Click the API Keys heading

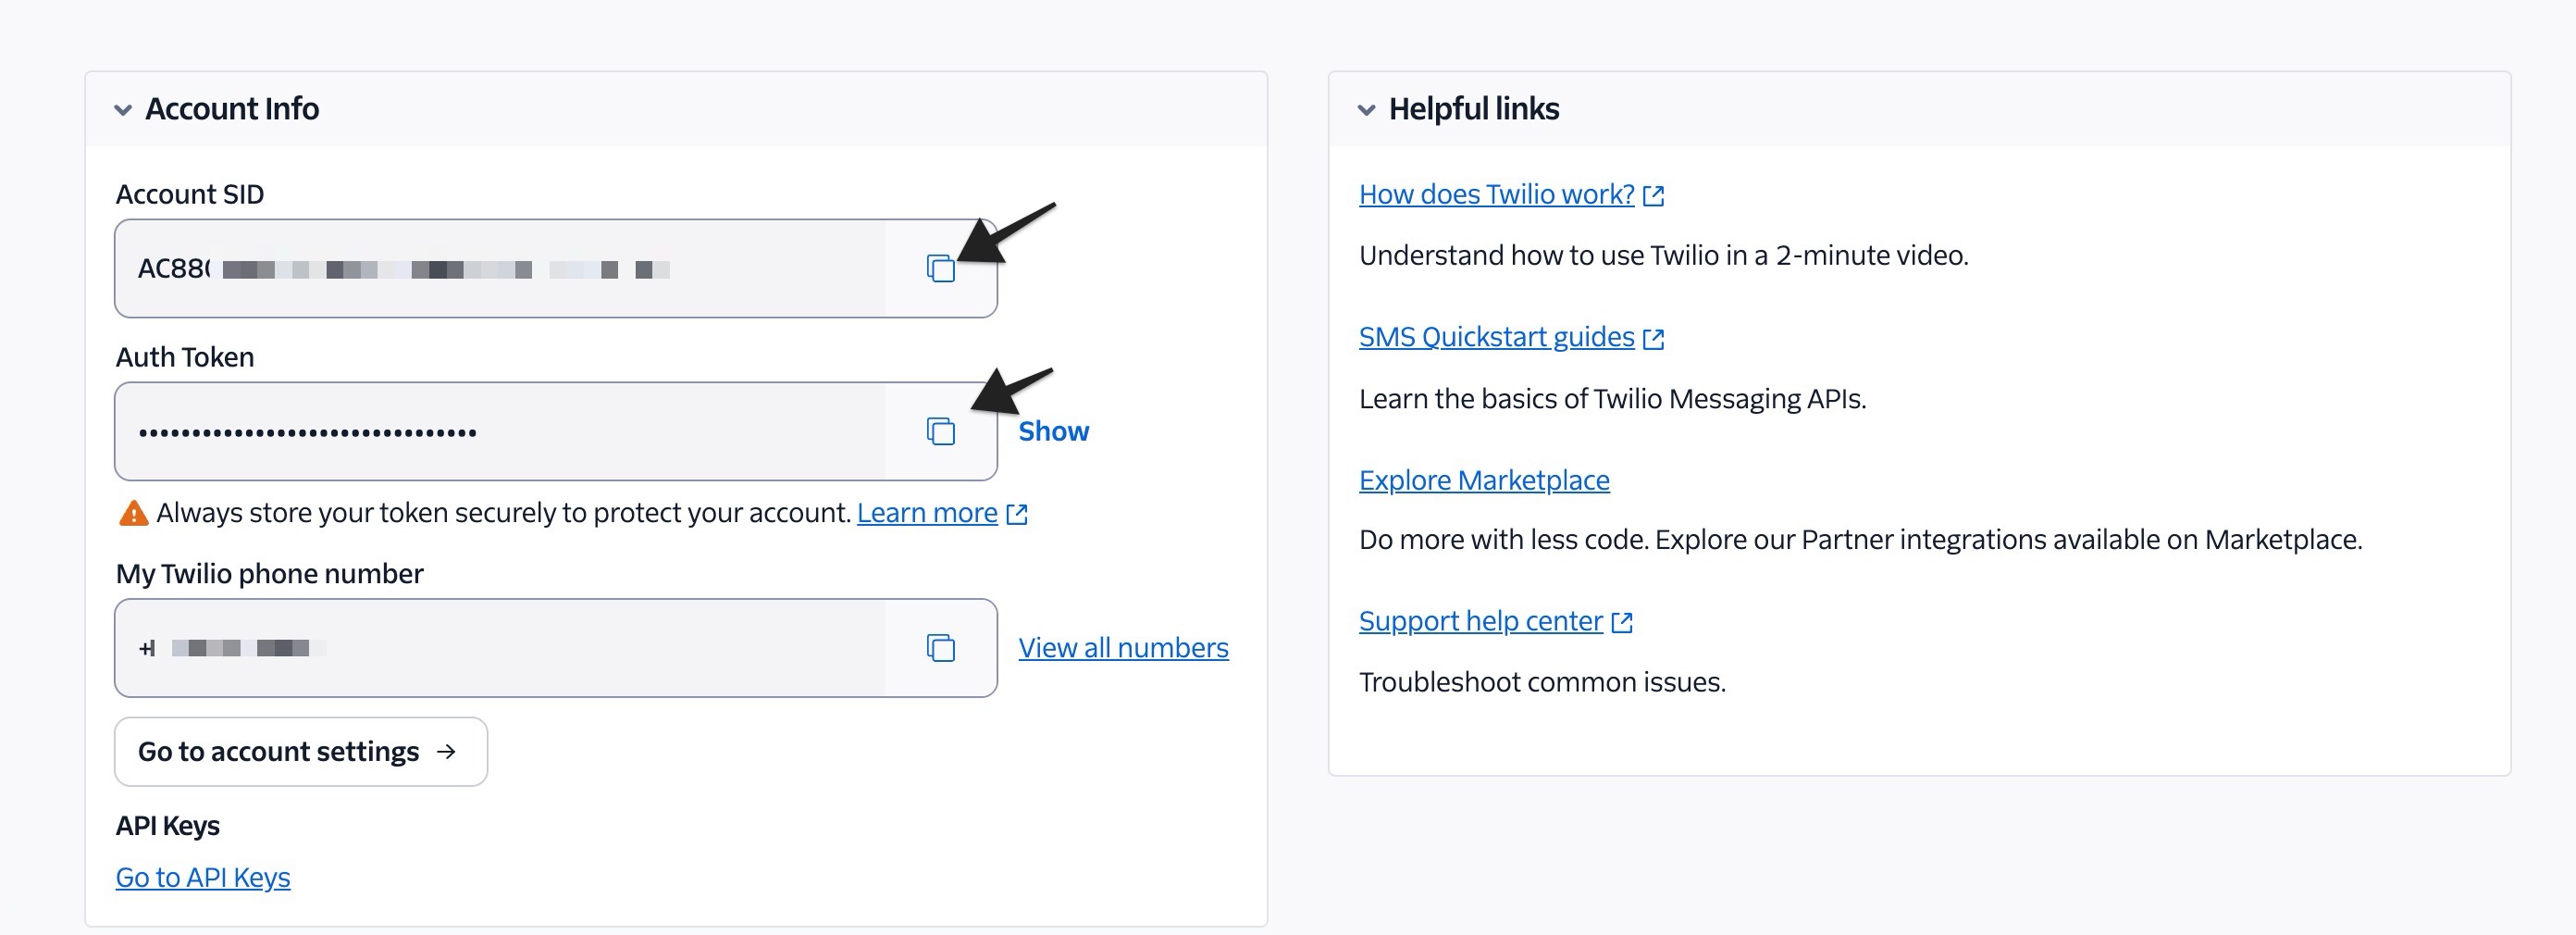[x=168, y=825]
